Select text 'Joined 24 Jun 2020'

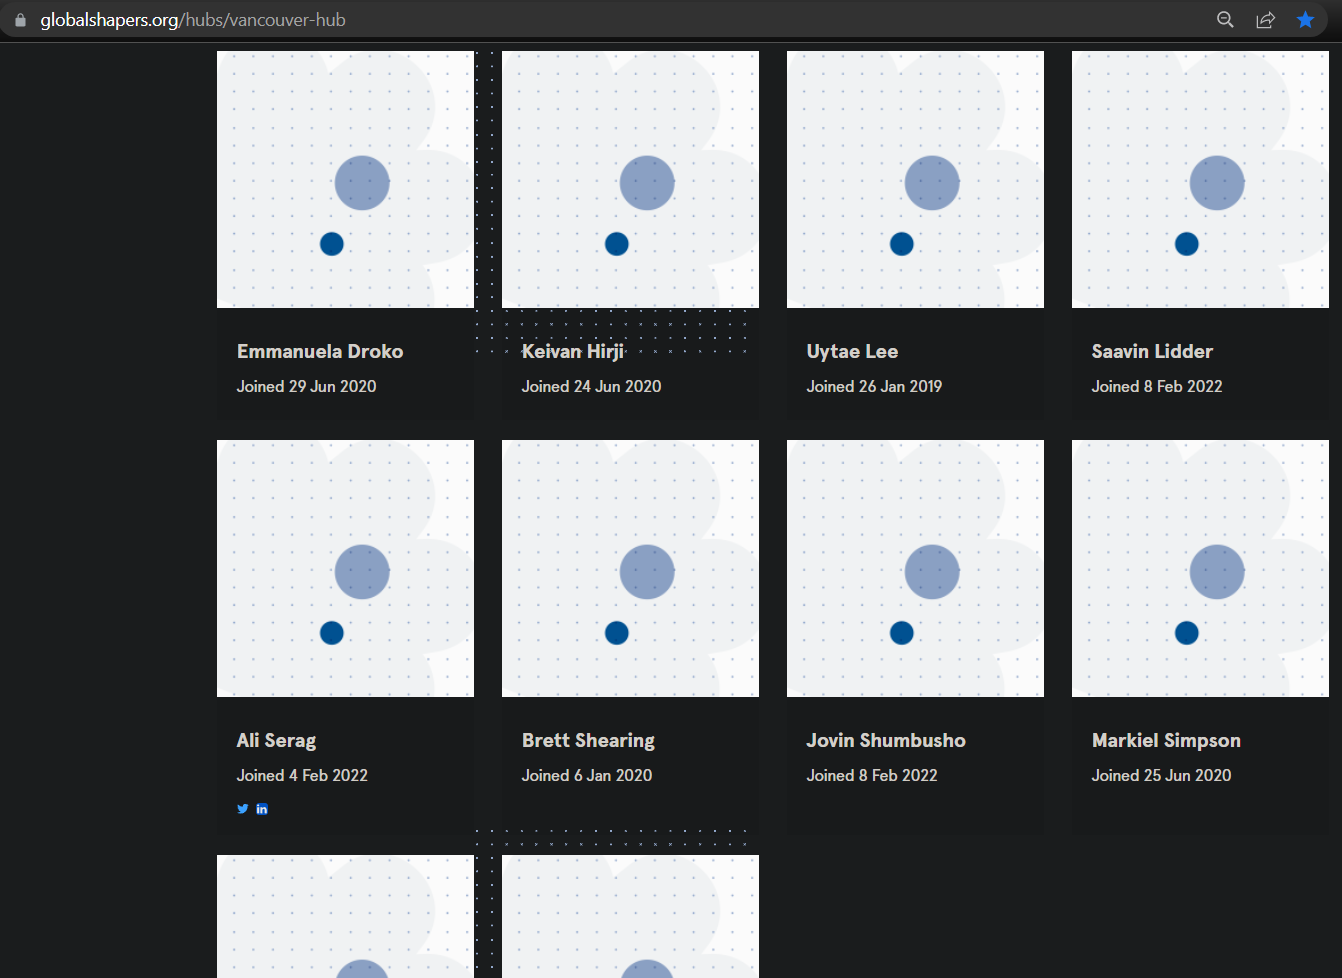(591, 386)
